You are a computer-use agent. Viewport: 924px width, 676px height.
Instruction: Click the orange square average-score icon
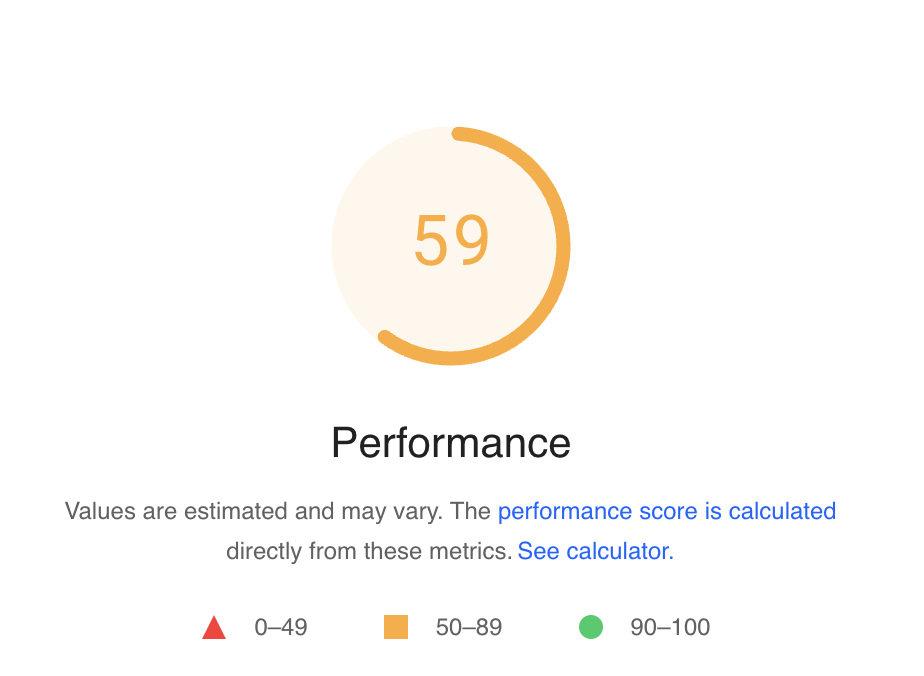point(395,627)
